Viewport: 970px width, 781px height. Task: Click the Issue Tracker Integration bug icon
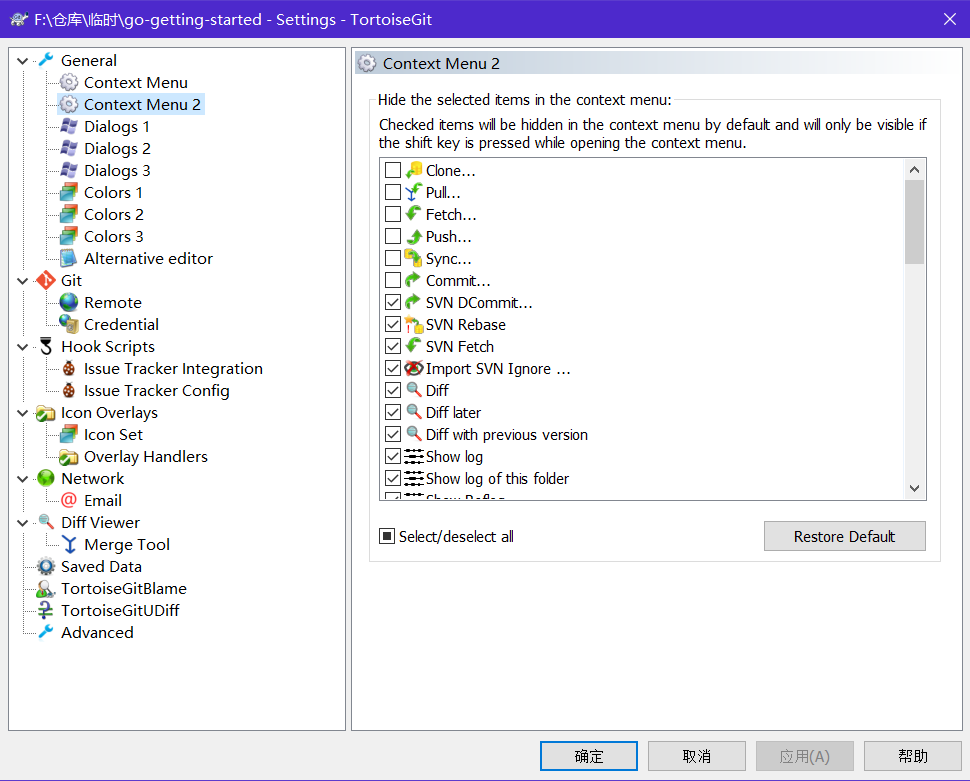(69, 368)
